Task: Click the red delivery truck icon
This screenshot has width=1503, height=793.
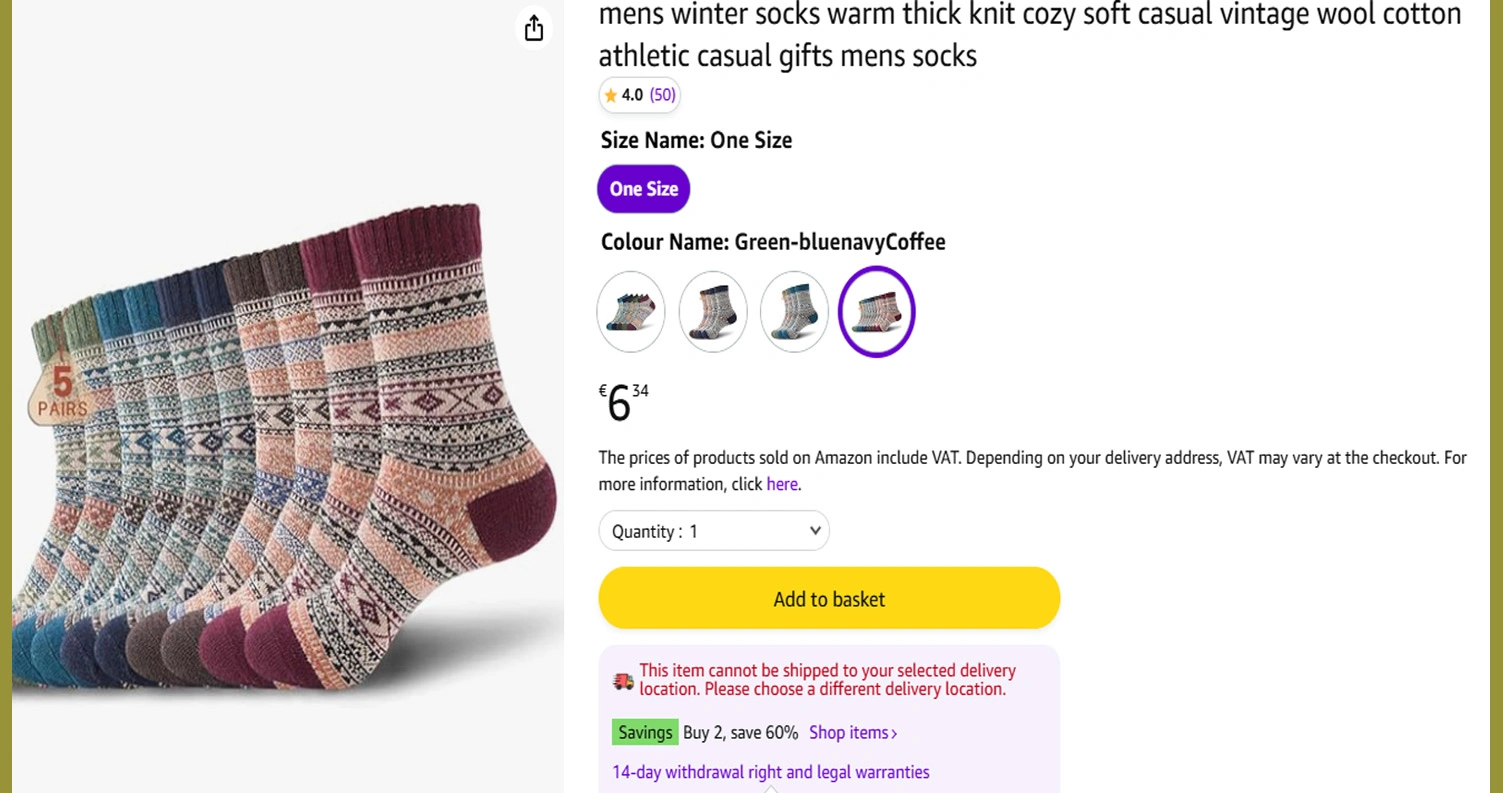Action: 623,681
